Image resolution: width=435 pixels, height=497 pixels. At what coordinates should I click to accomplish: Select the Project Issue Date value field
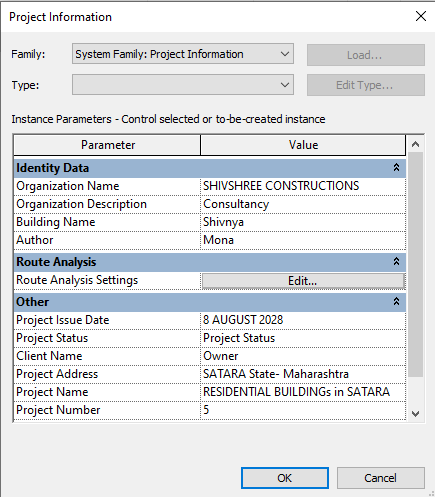pyautogui.click(x=303, y=320)
